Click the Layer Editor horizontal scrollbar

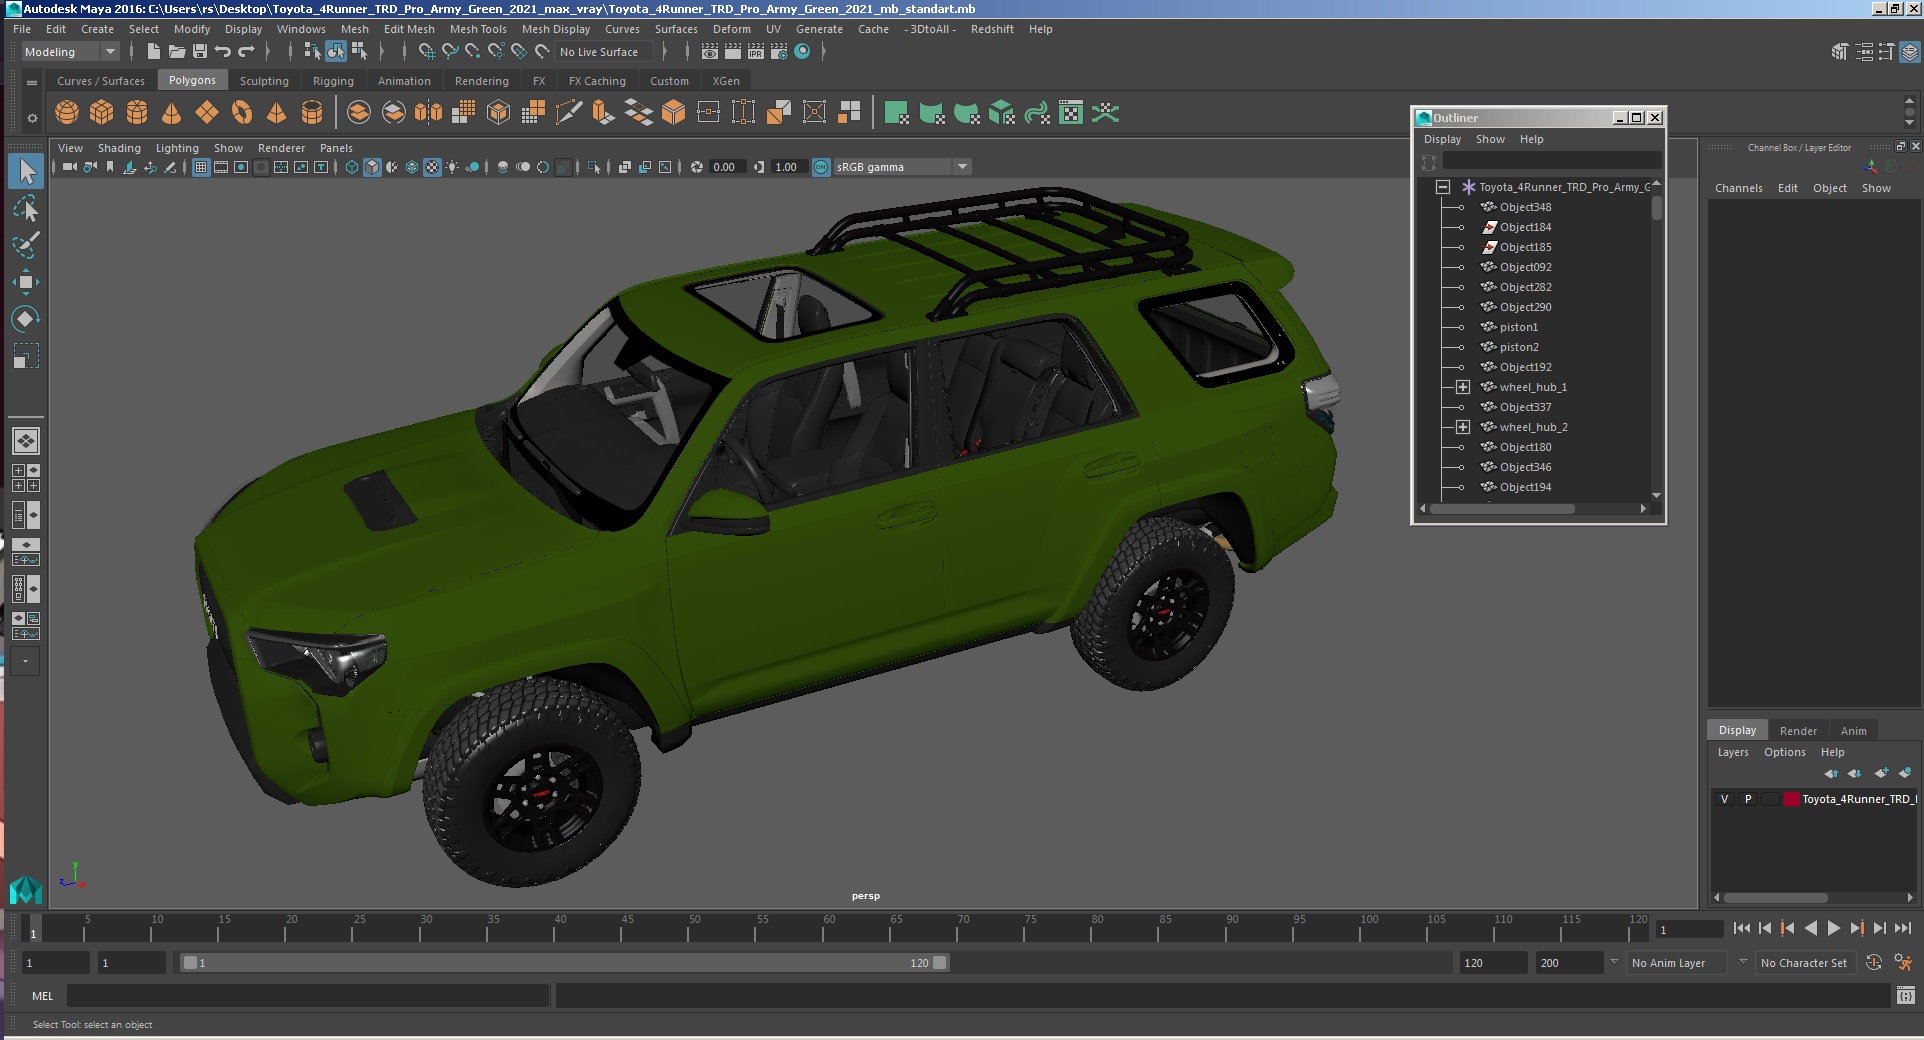1776,897
